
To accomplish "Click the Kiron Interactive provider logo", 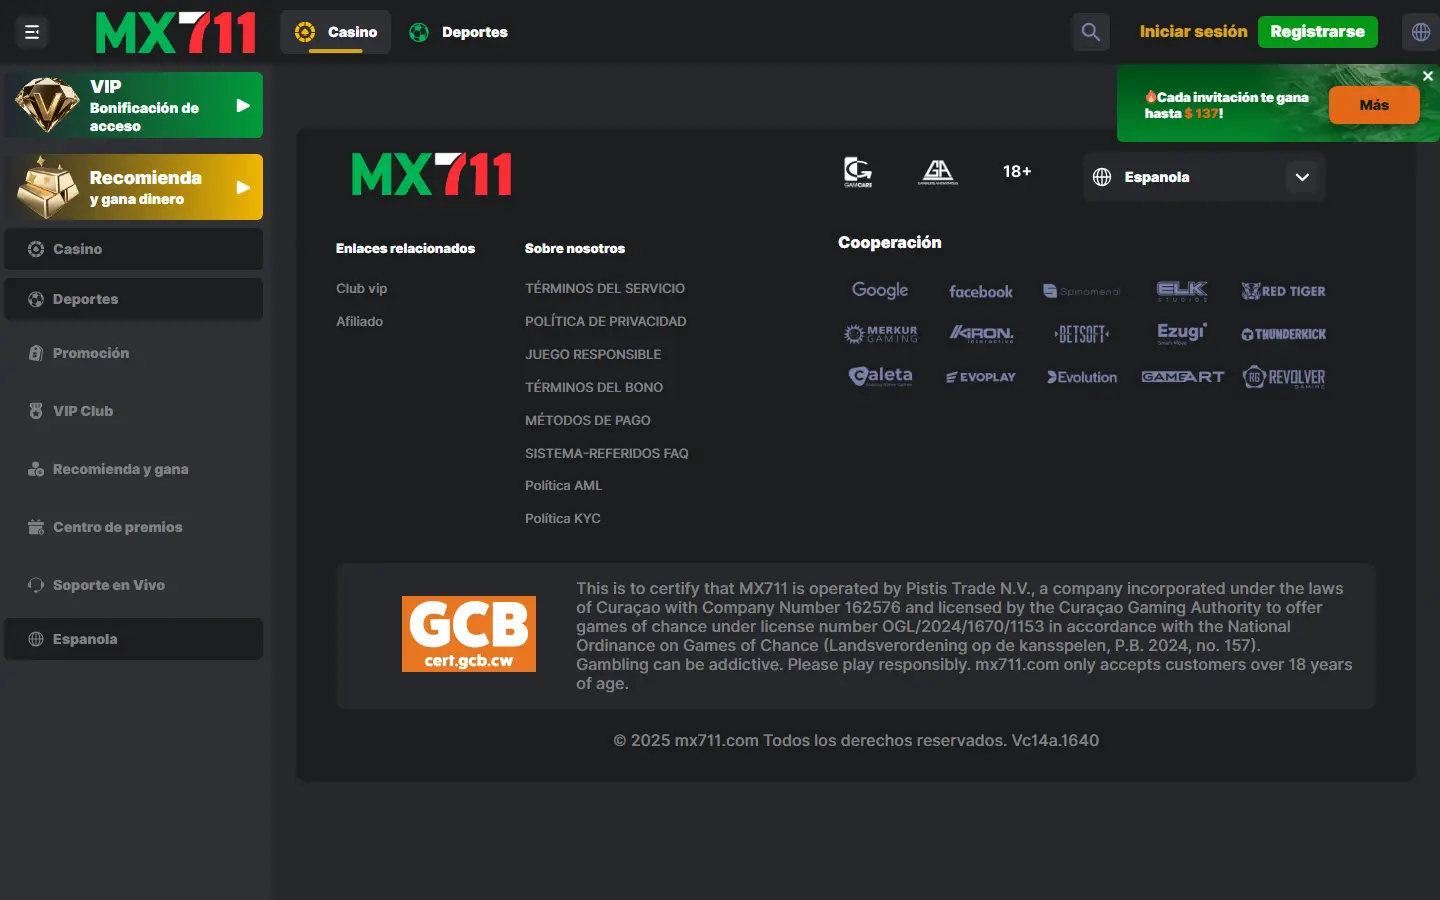I will (981, 334).
